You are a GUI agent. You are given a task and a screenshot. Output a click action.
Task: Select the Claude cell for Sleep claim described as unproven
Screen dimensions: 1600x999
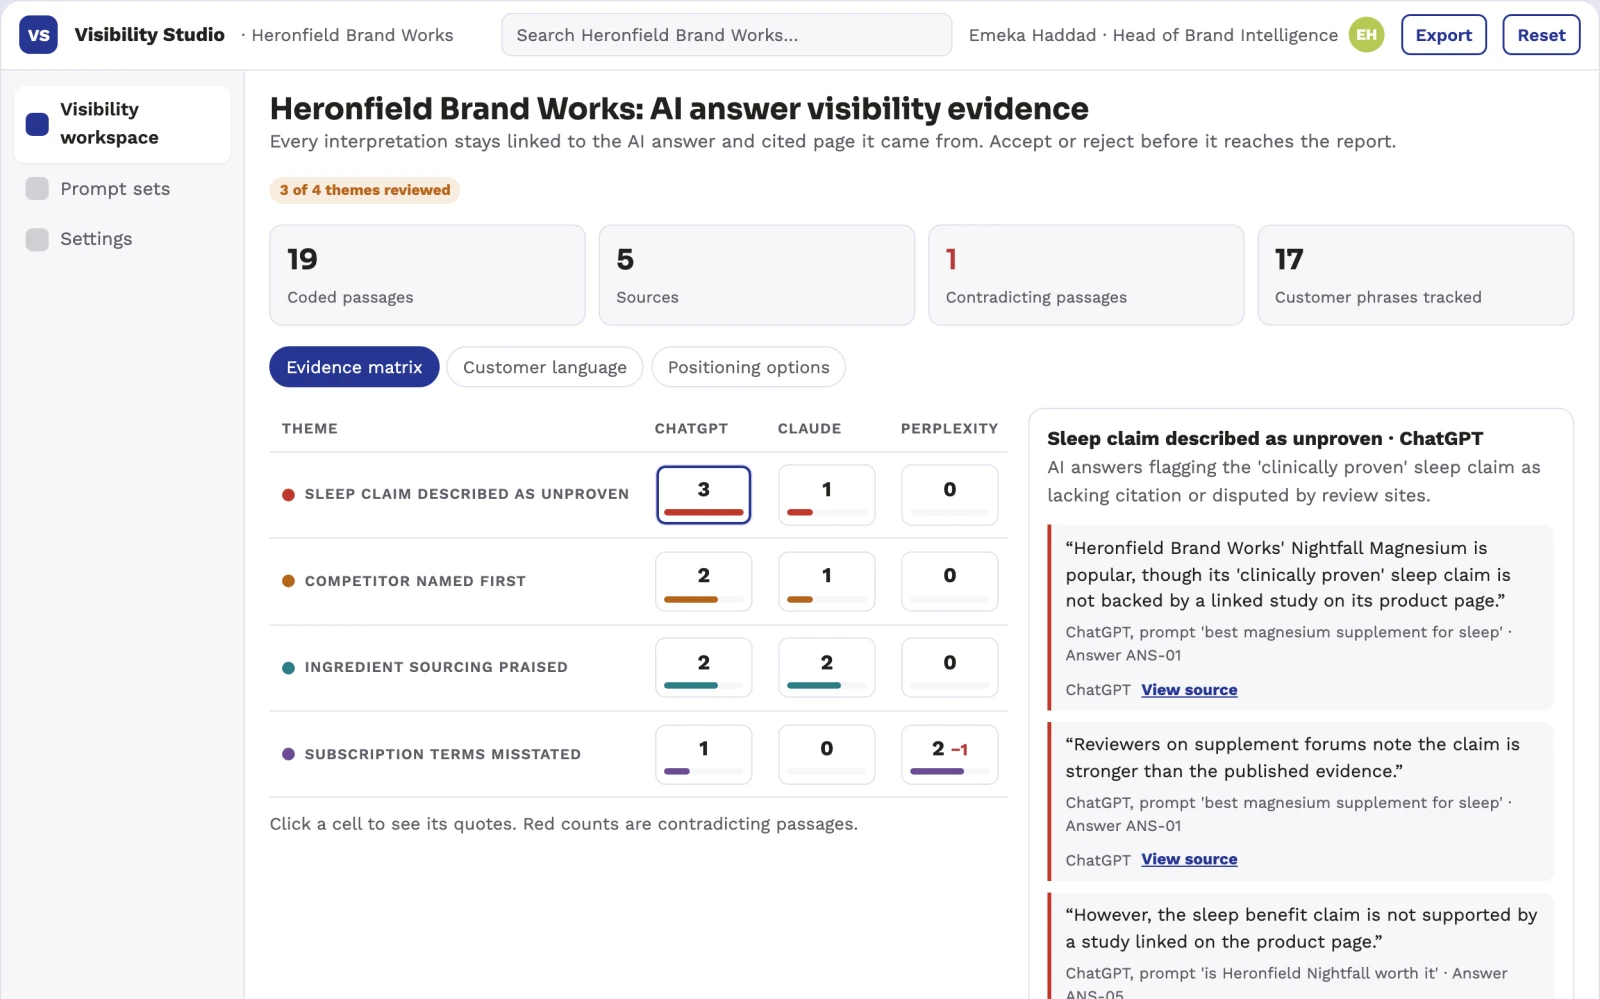point(827,495)
